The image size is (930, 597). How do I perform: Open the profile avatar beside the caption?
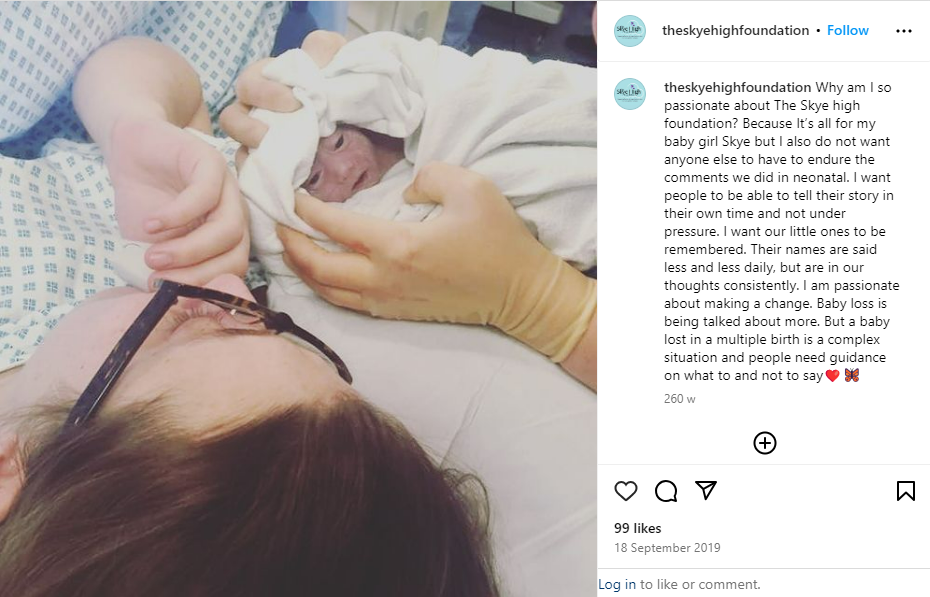(x=630, y=94)
